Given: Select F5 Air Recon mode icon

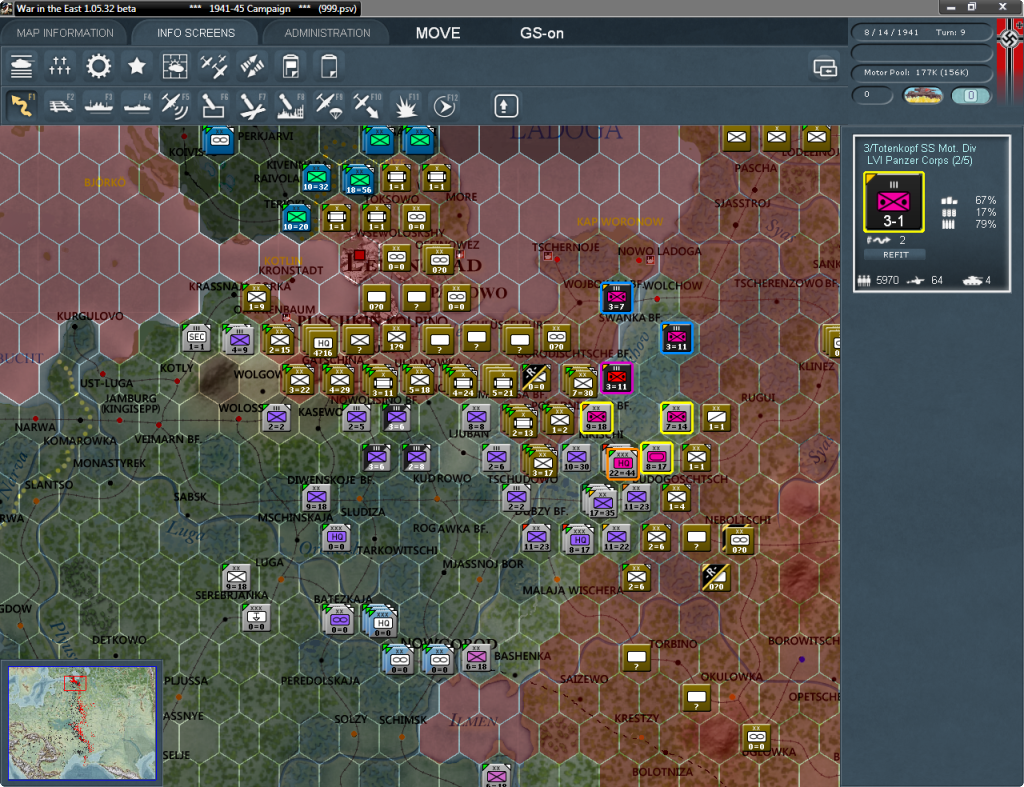Looking at the screenshot, I should [x=175, y=106].
